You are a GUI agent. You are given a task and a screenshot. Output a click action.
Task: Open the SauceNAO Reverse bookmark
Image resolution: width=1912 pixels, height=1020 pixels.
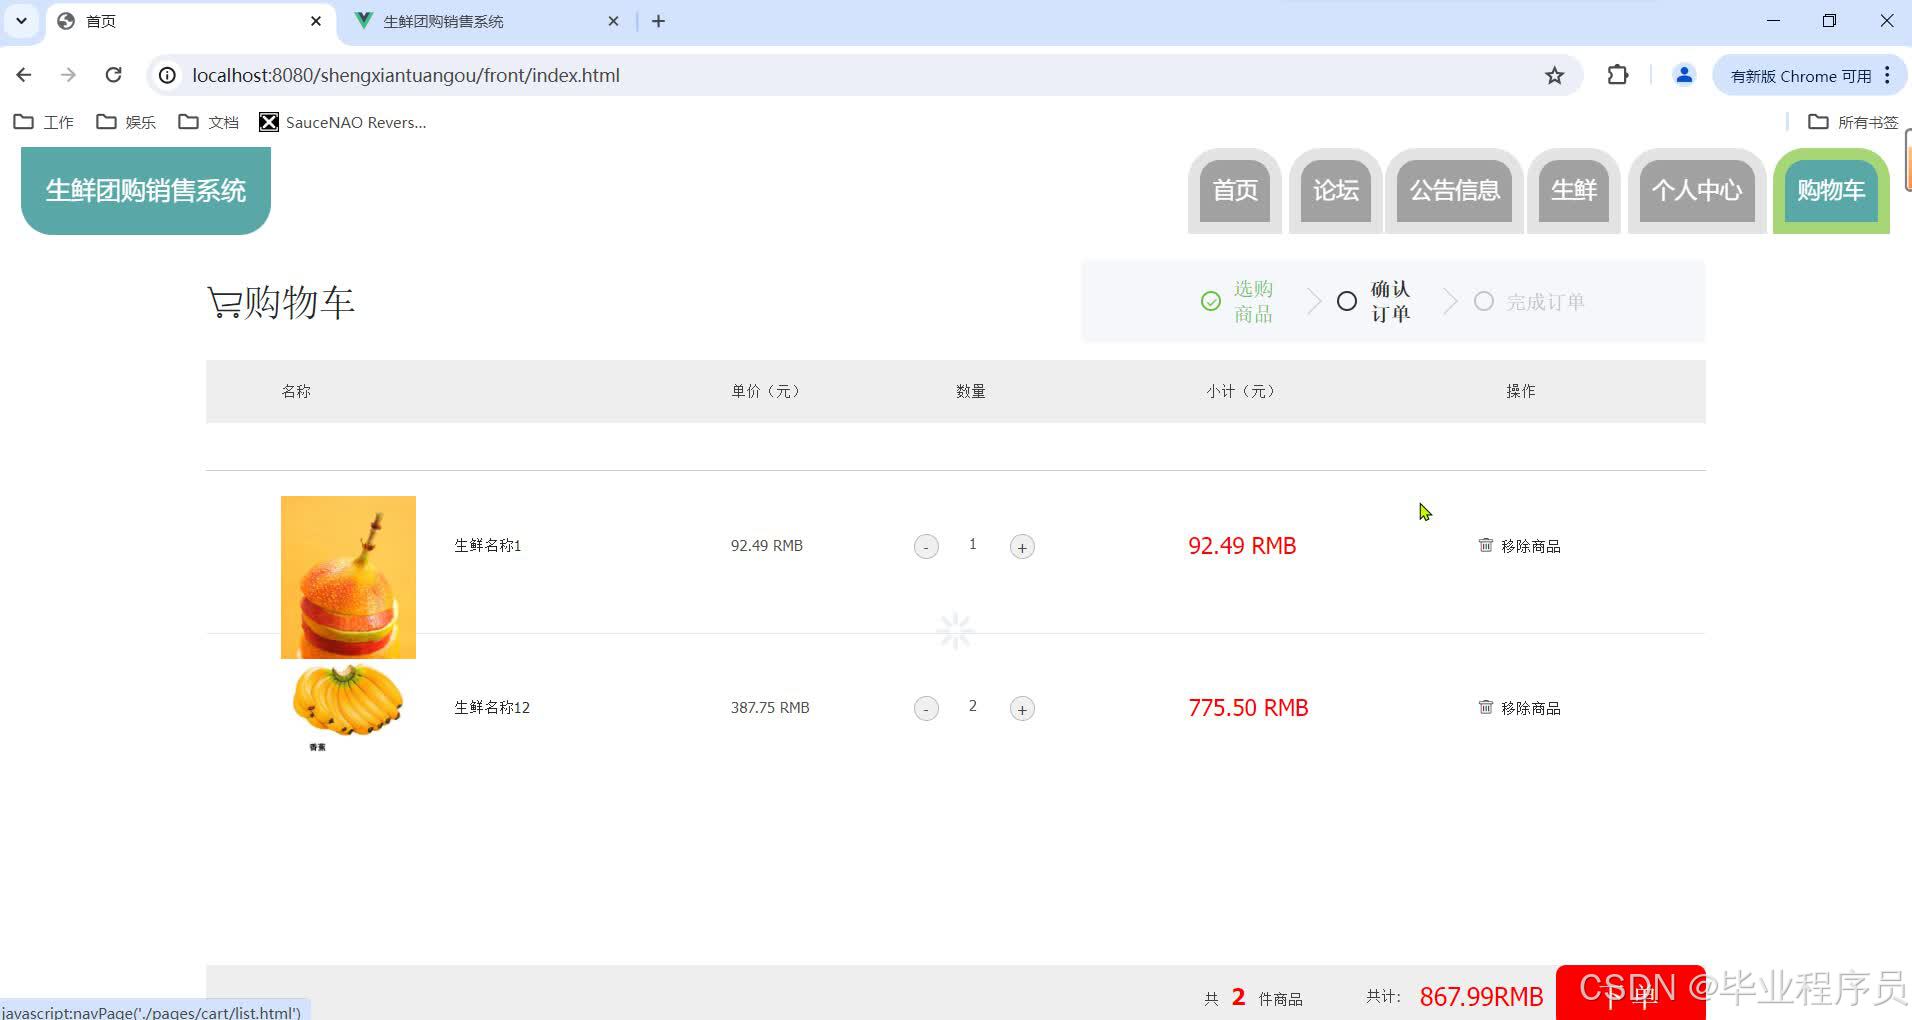[343, 122]
